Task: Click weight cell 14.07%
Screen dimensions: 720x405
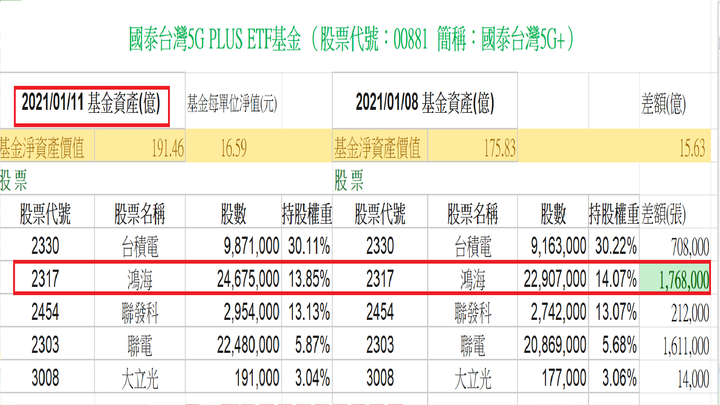Action: [x=616, y=279]
